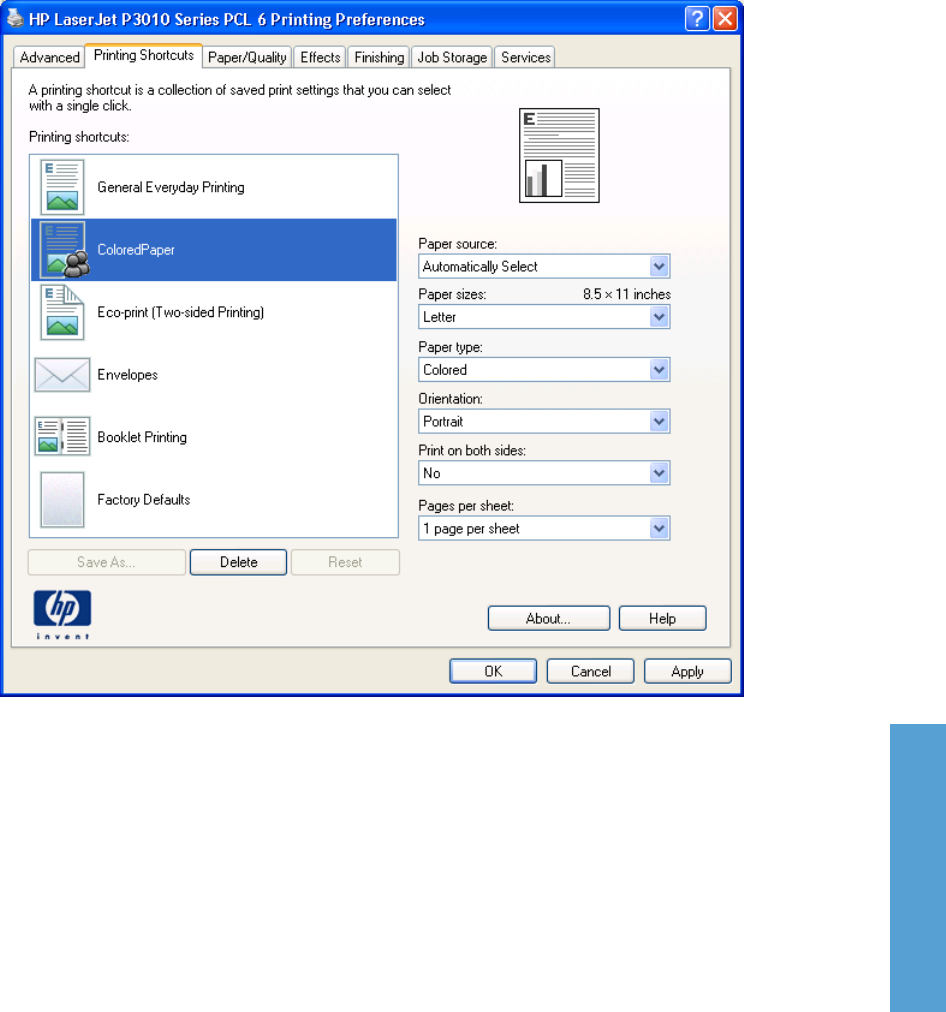Open the Paper source dropdown
This screenshot has width=946, height=1012.
[x=544, y=267]
